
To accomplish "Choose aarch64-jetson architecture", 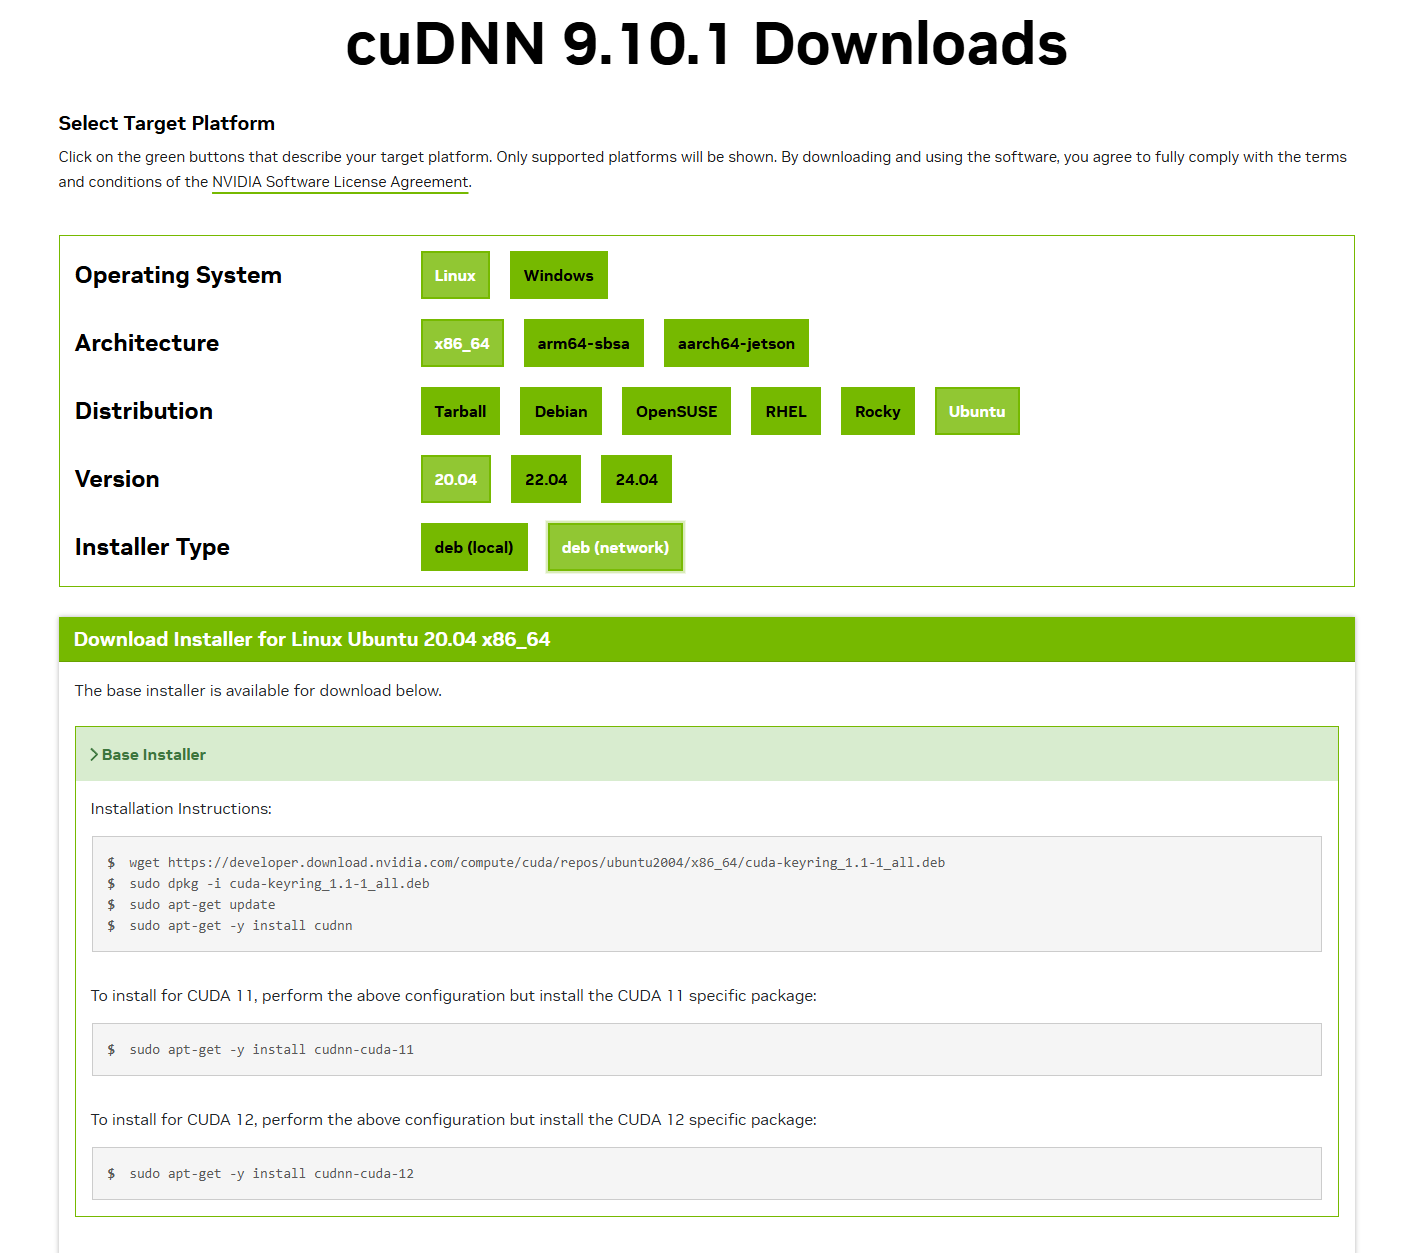I will tap(736, 343).
